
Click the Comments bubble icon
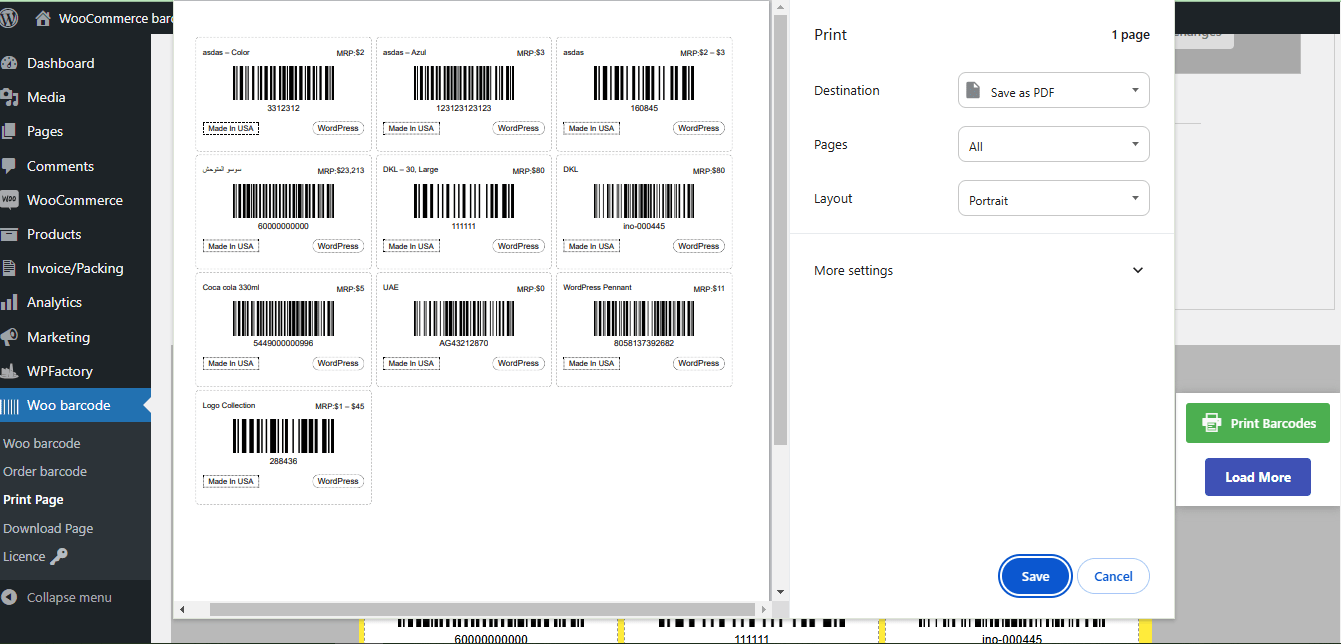pyautogui.click(x=10, y=166)
